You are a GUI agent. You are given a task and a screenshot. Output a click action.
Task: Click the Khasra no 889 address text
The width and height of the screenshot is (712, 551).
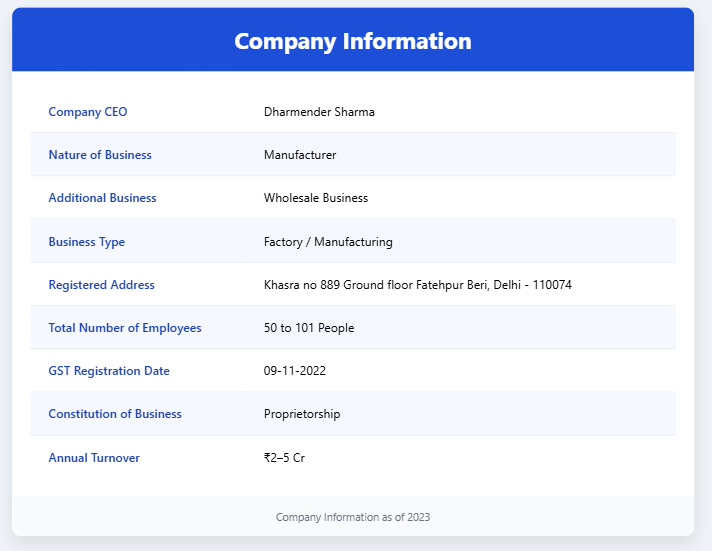click(x=417, y=285)
